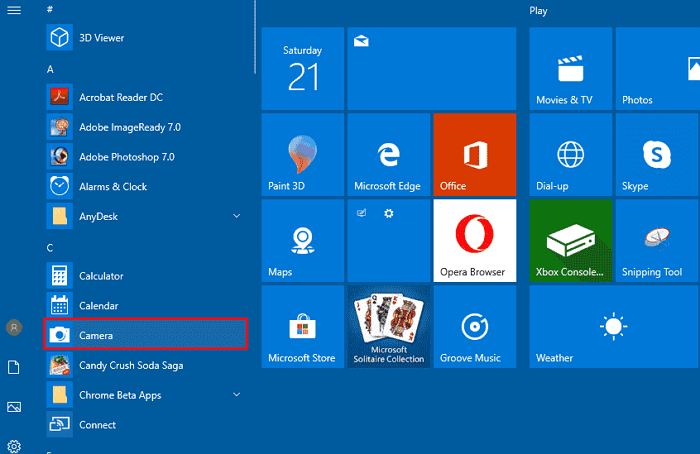Launch the Connect app
Viewport: 700px width, 454px height.
coord(146,425)
